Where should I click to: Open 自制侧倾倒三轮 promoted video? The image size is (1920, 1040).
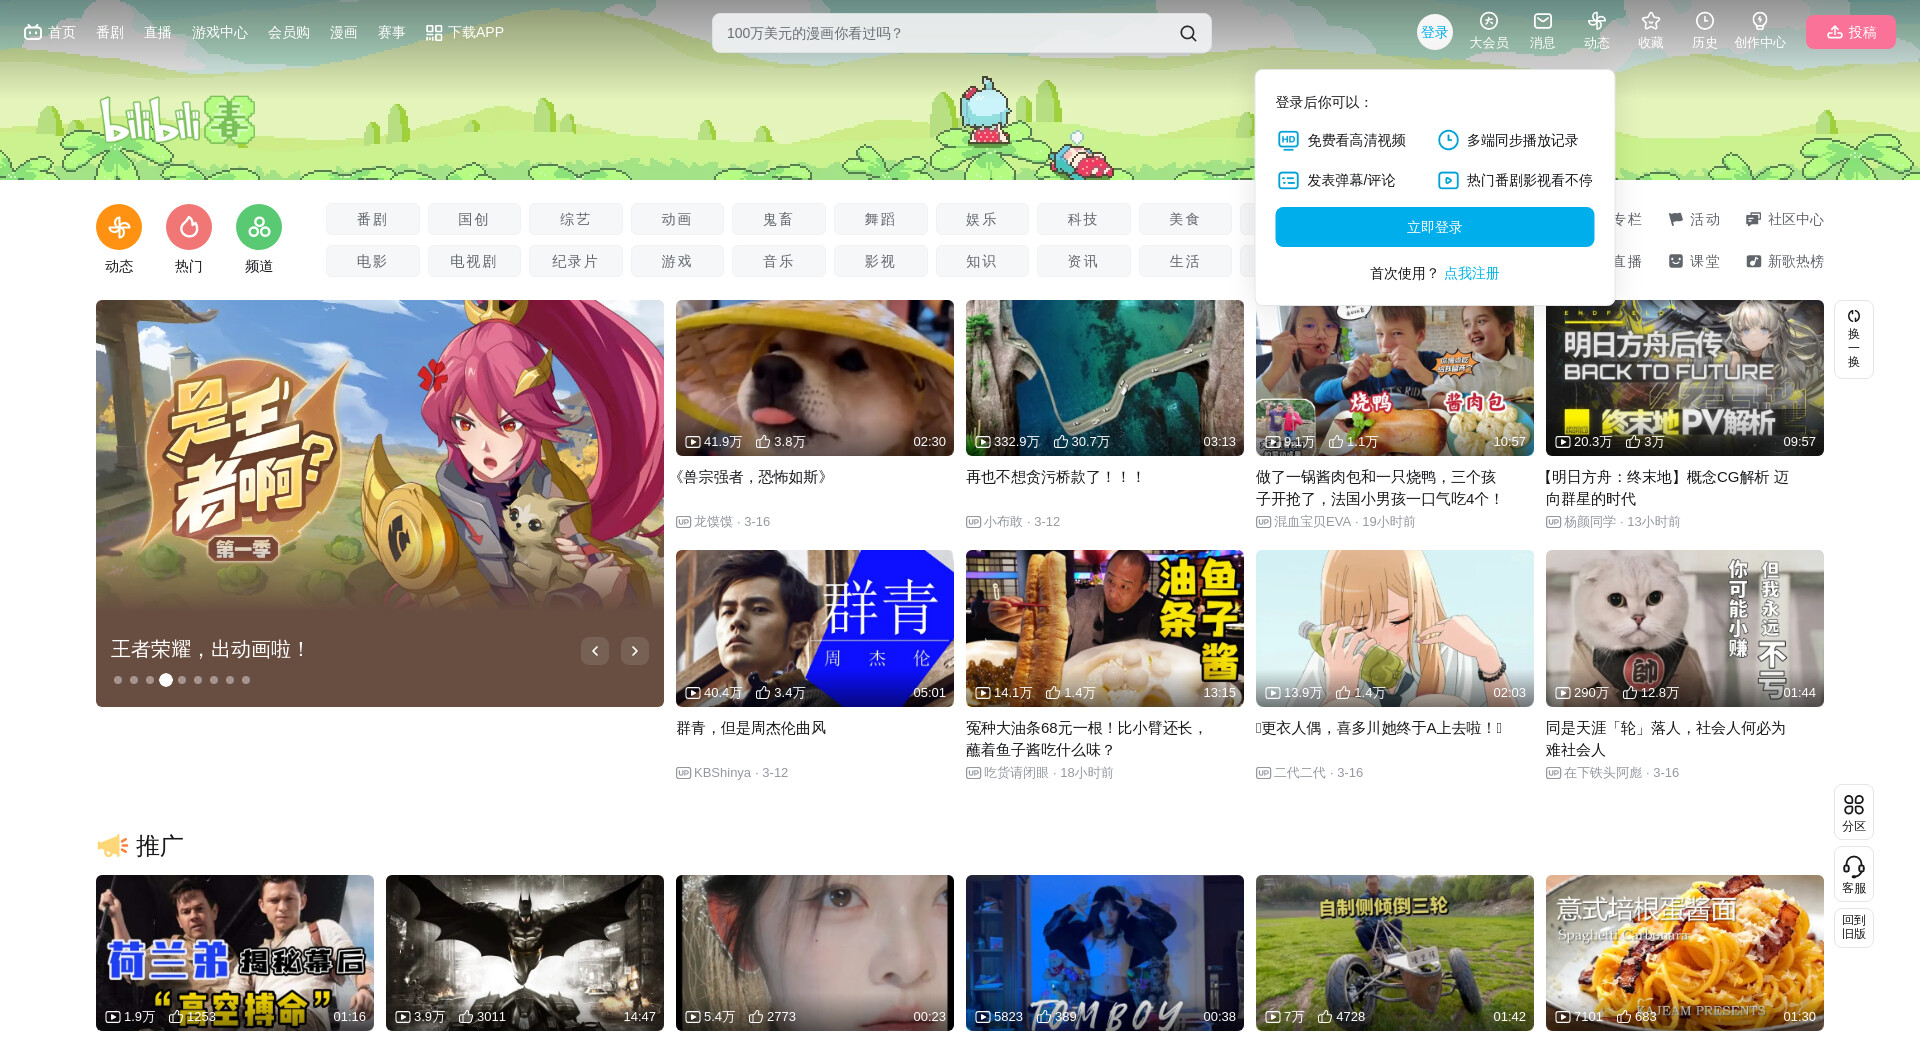click(x=1395, y=953)
